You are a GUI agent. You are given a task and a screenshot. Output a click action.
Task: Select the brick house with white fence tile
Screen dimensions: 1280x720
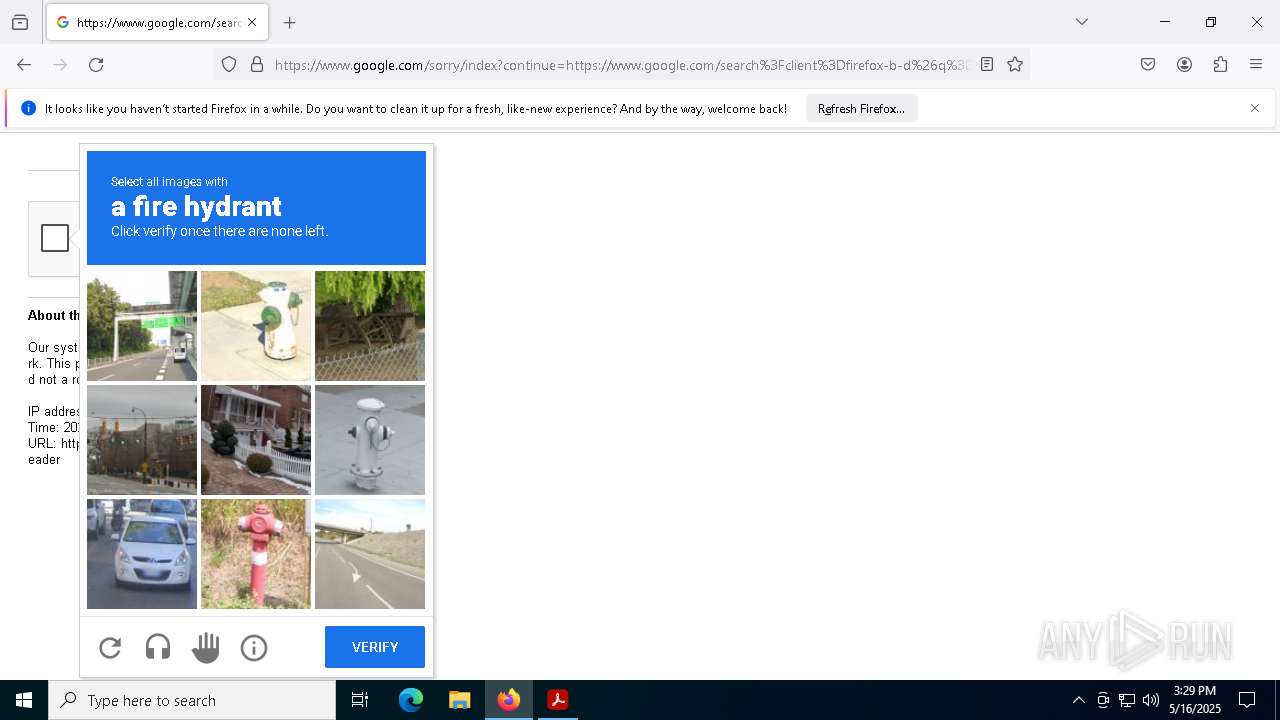[256, 440]
